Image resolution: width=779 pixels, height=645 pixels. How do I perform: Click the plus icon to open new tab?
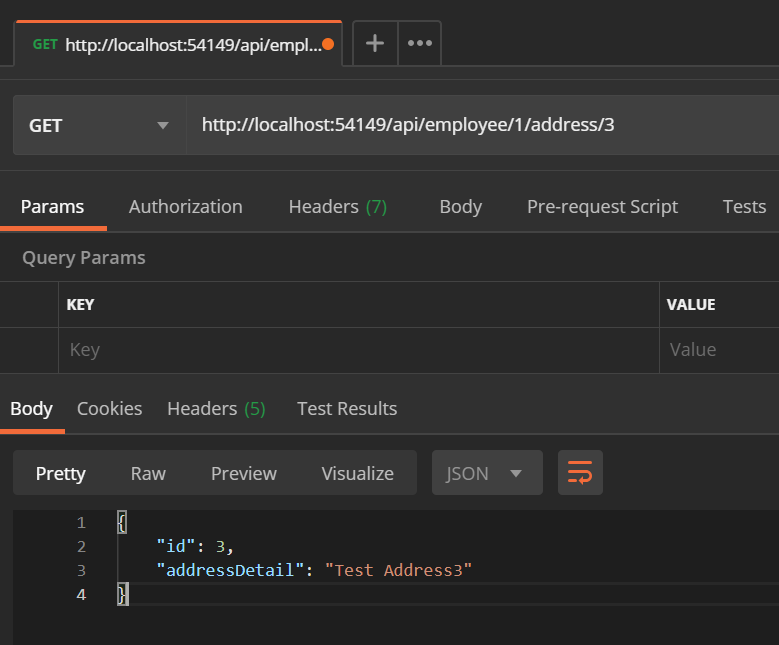pyautogui.click(x=375, y=44)
